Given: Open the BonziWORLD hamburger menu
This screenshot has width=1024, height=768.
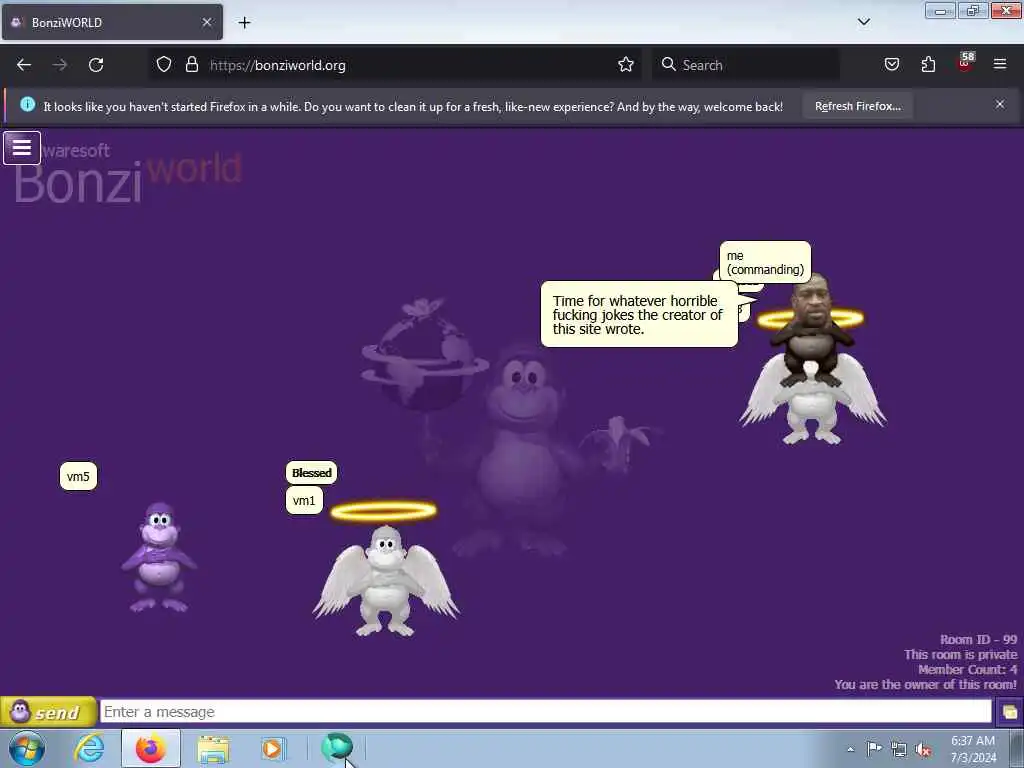Looking at the screenshot, I should coord(22,148).
